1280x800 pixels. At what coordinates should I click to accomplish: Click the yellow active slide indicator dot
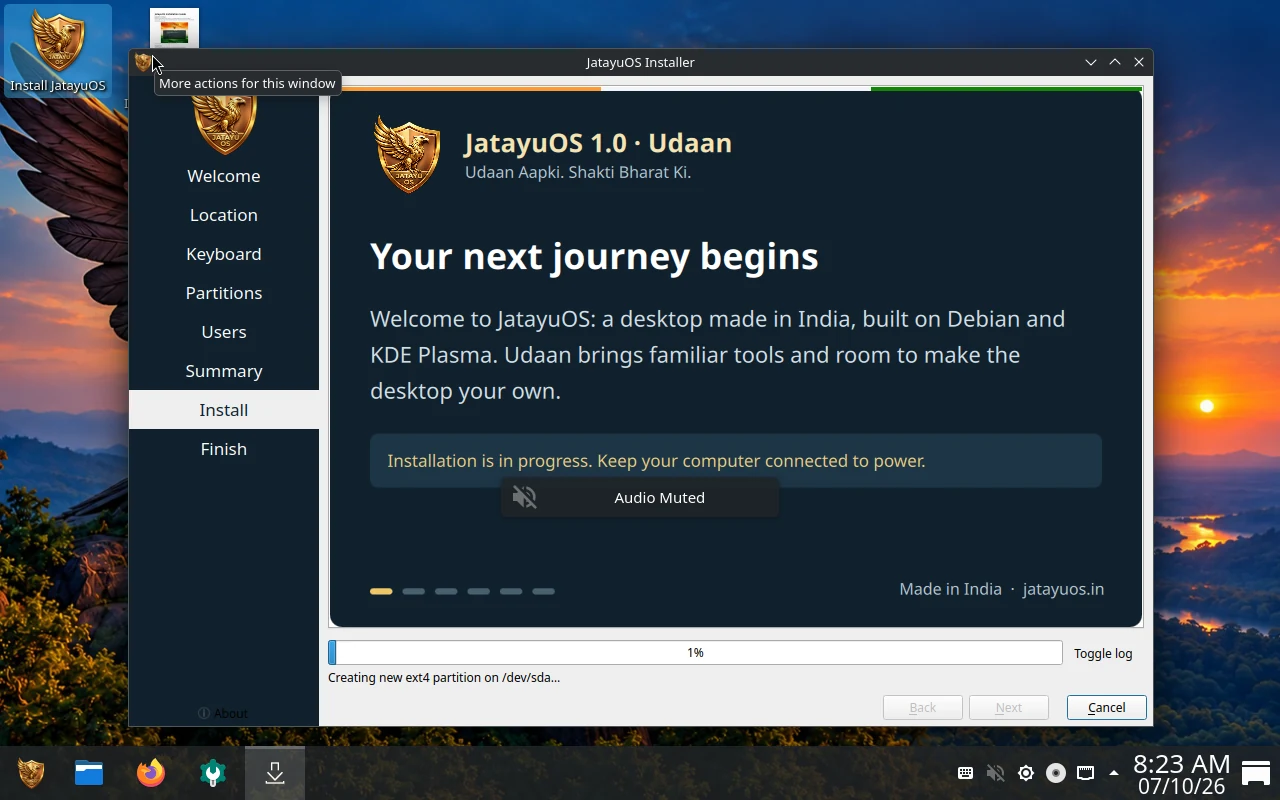(x=381, y=591)
